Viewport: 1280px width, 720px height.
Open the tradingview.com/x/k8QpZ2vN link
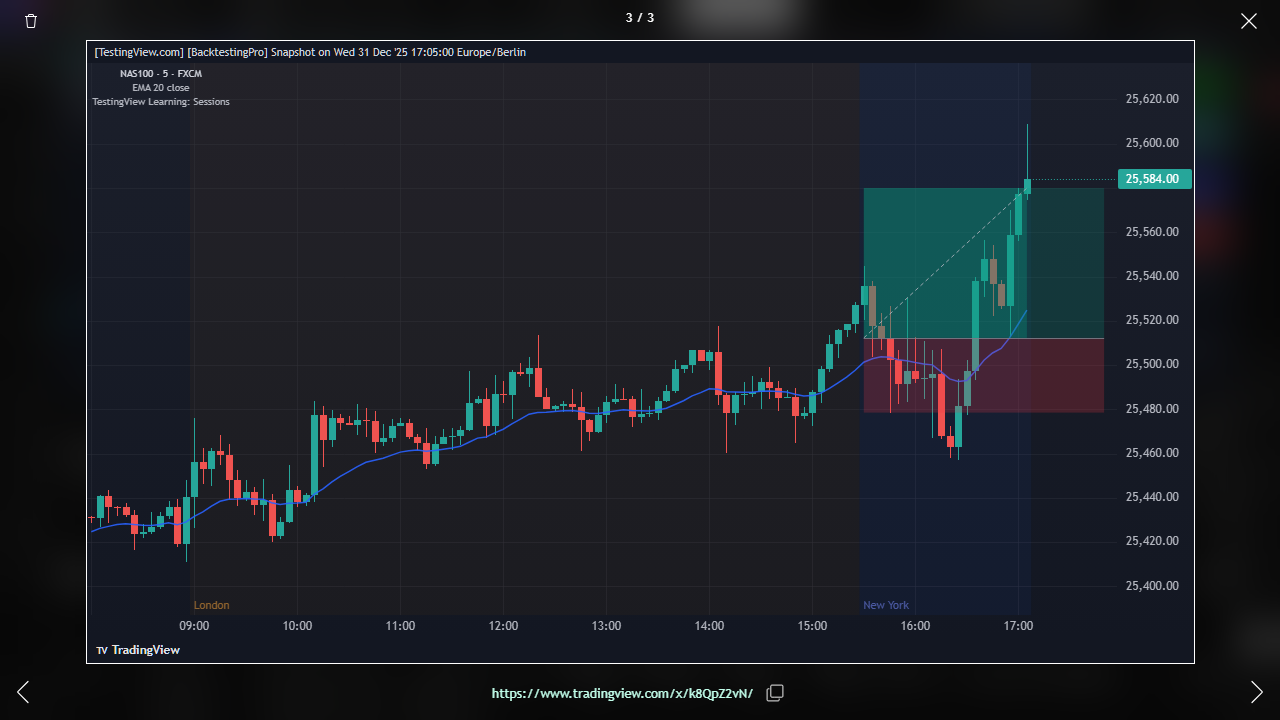click(x=622, y=693)
